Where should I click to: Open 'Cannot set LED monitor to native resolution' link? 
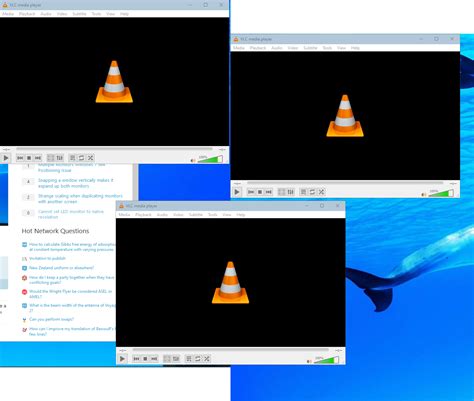pyautogui.click(x=71, y=214)
